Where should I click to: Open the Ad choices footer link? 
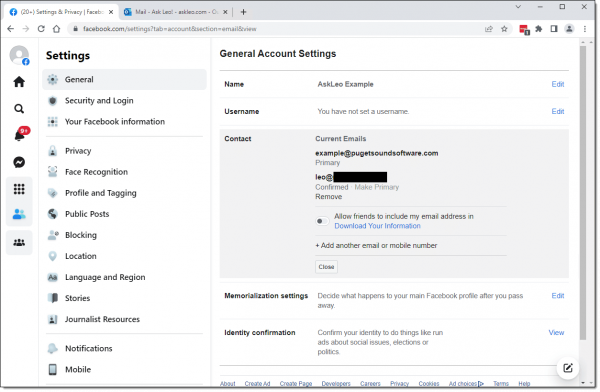click(x=466, y=383)
